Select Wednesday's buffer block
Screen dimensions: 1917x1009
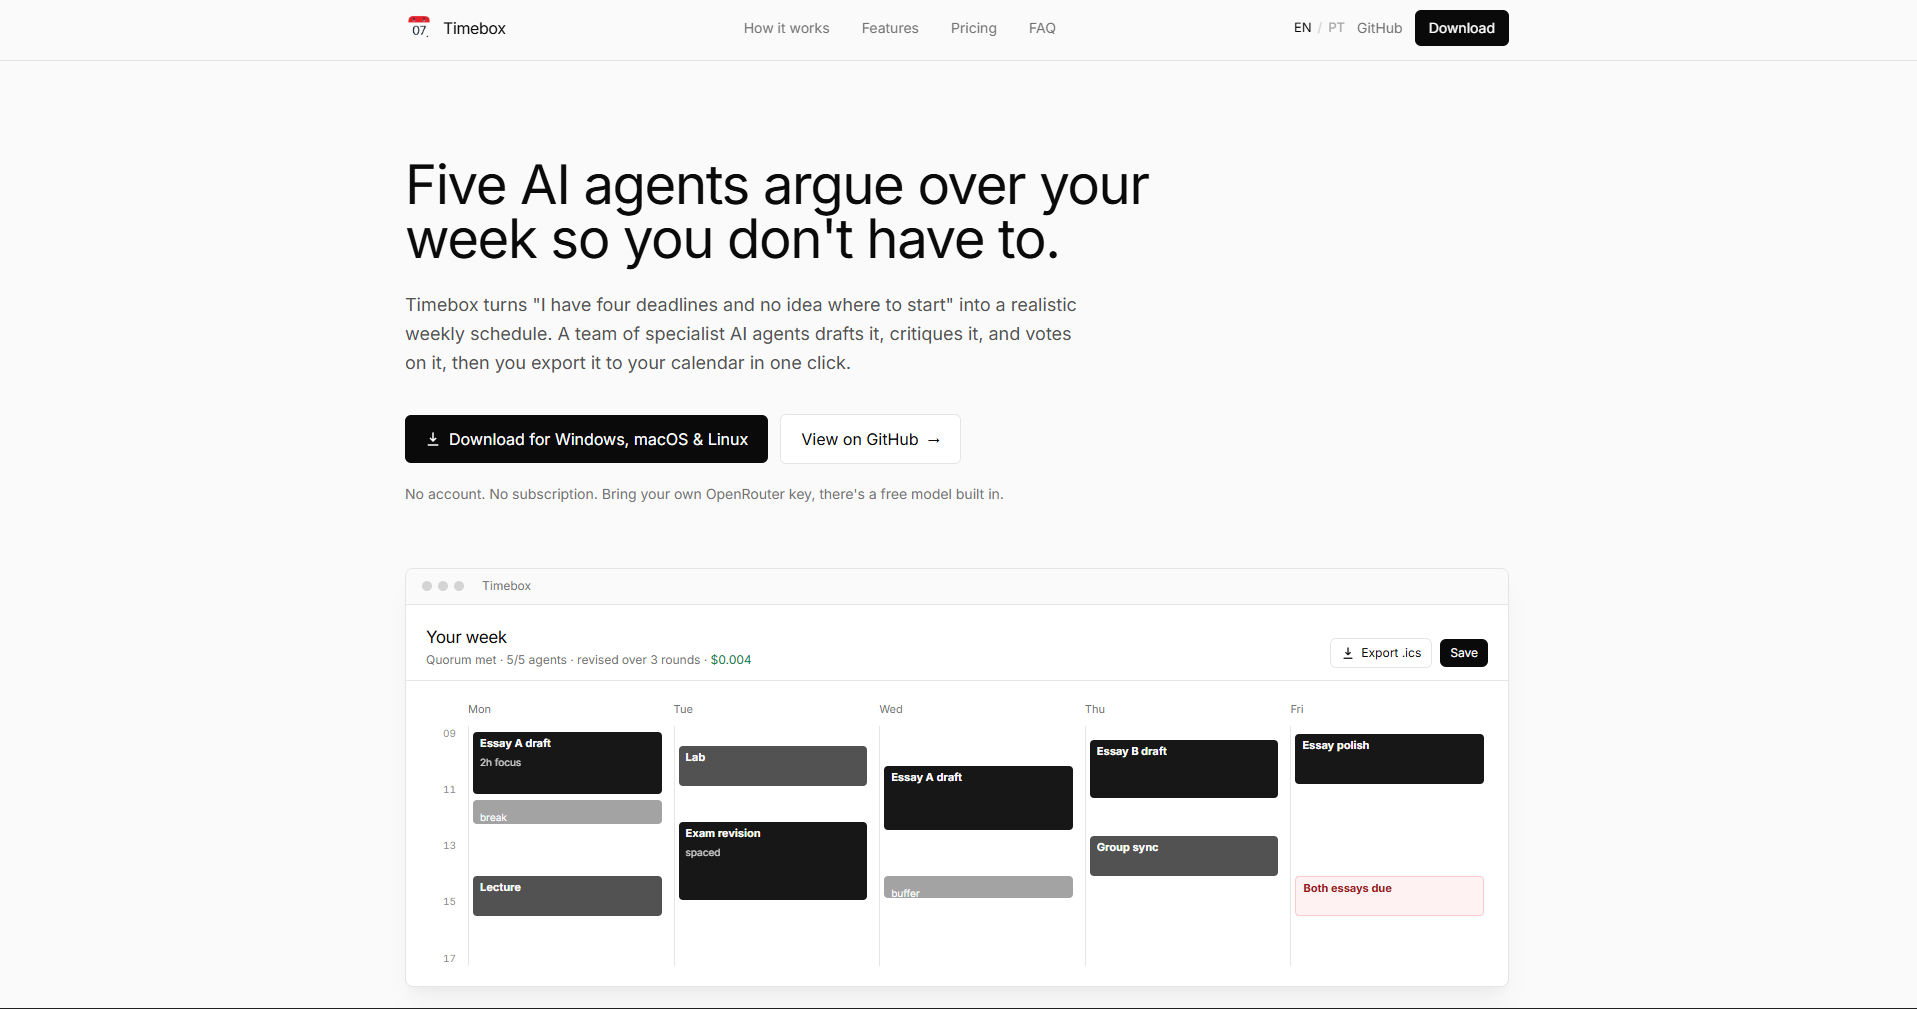click(x=978, y=887)
